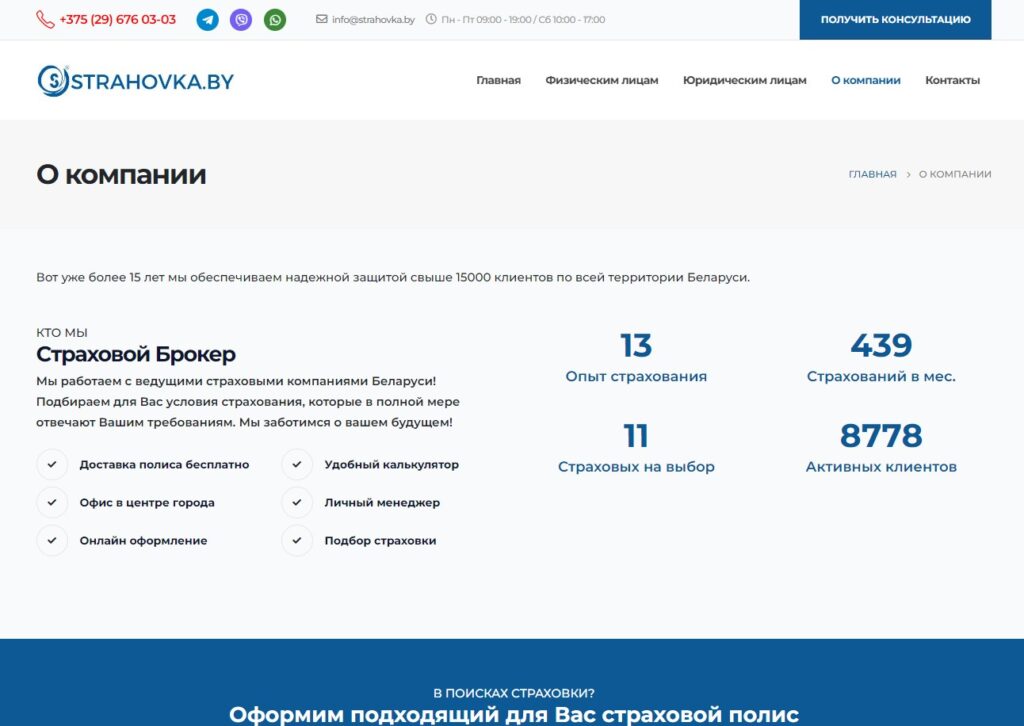
Task: Open the О компании menu item
Action: click(865, 80)
